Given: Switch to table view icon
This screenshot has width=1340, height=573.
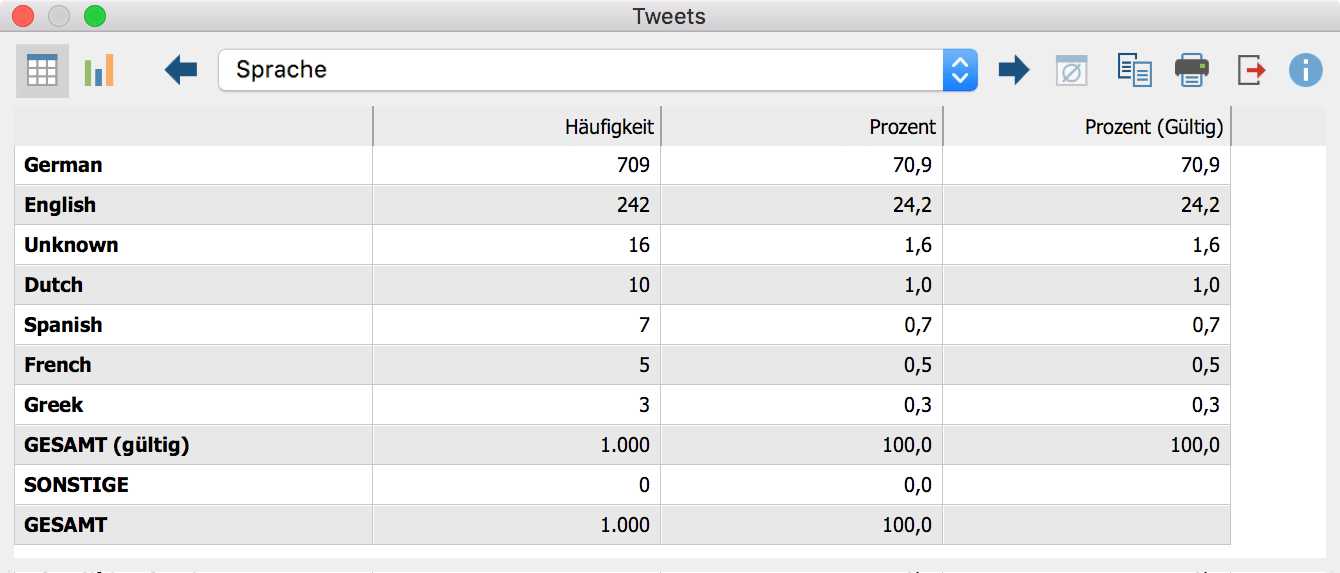Looking at the screenshot, I should coord(42,70).
